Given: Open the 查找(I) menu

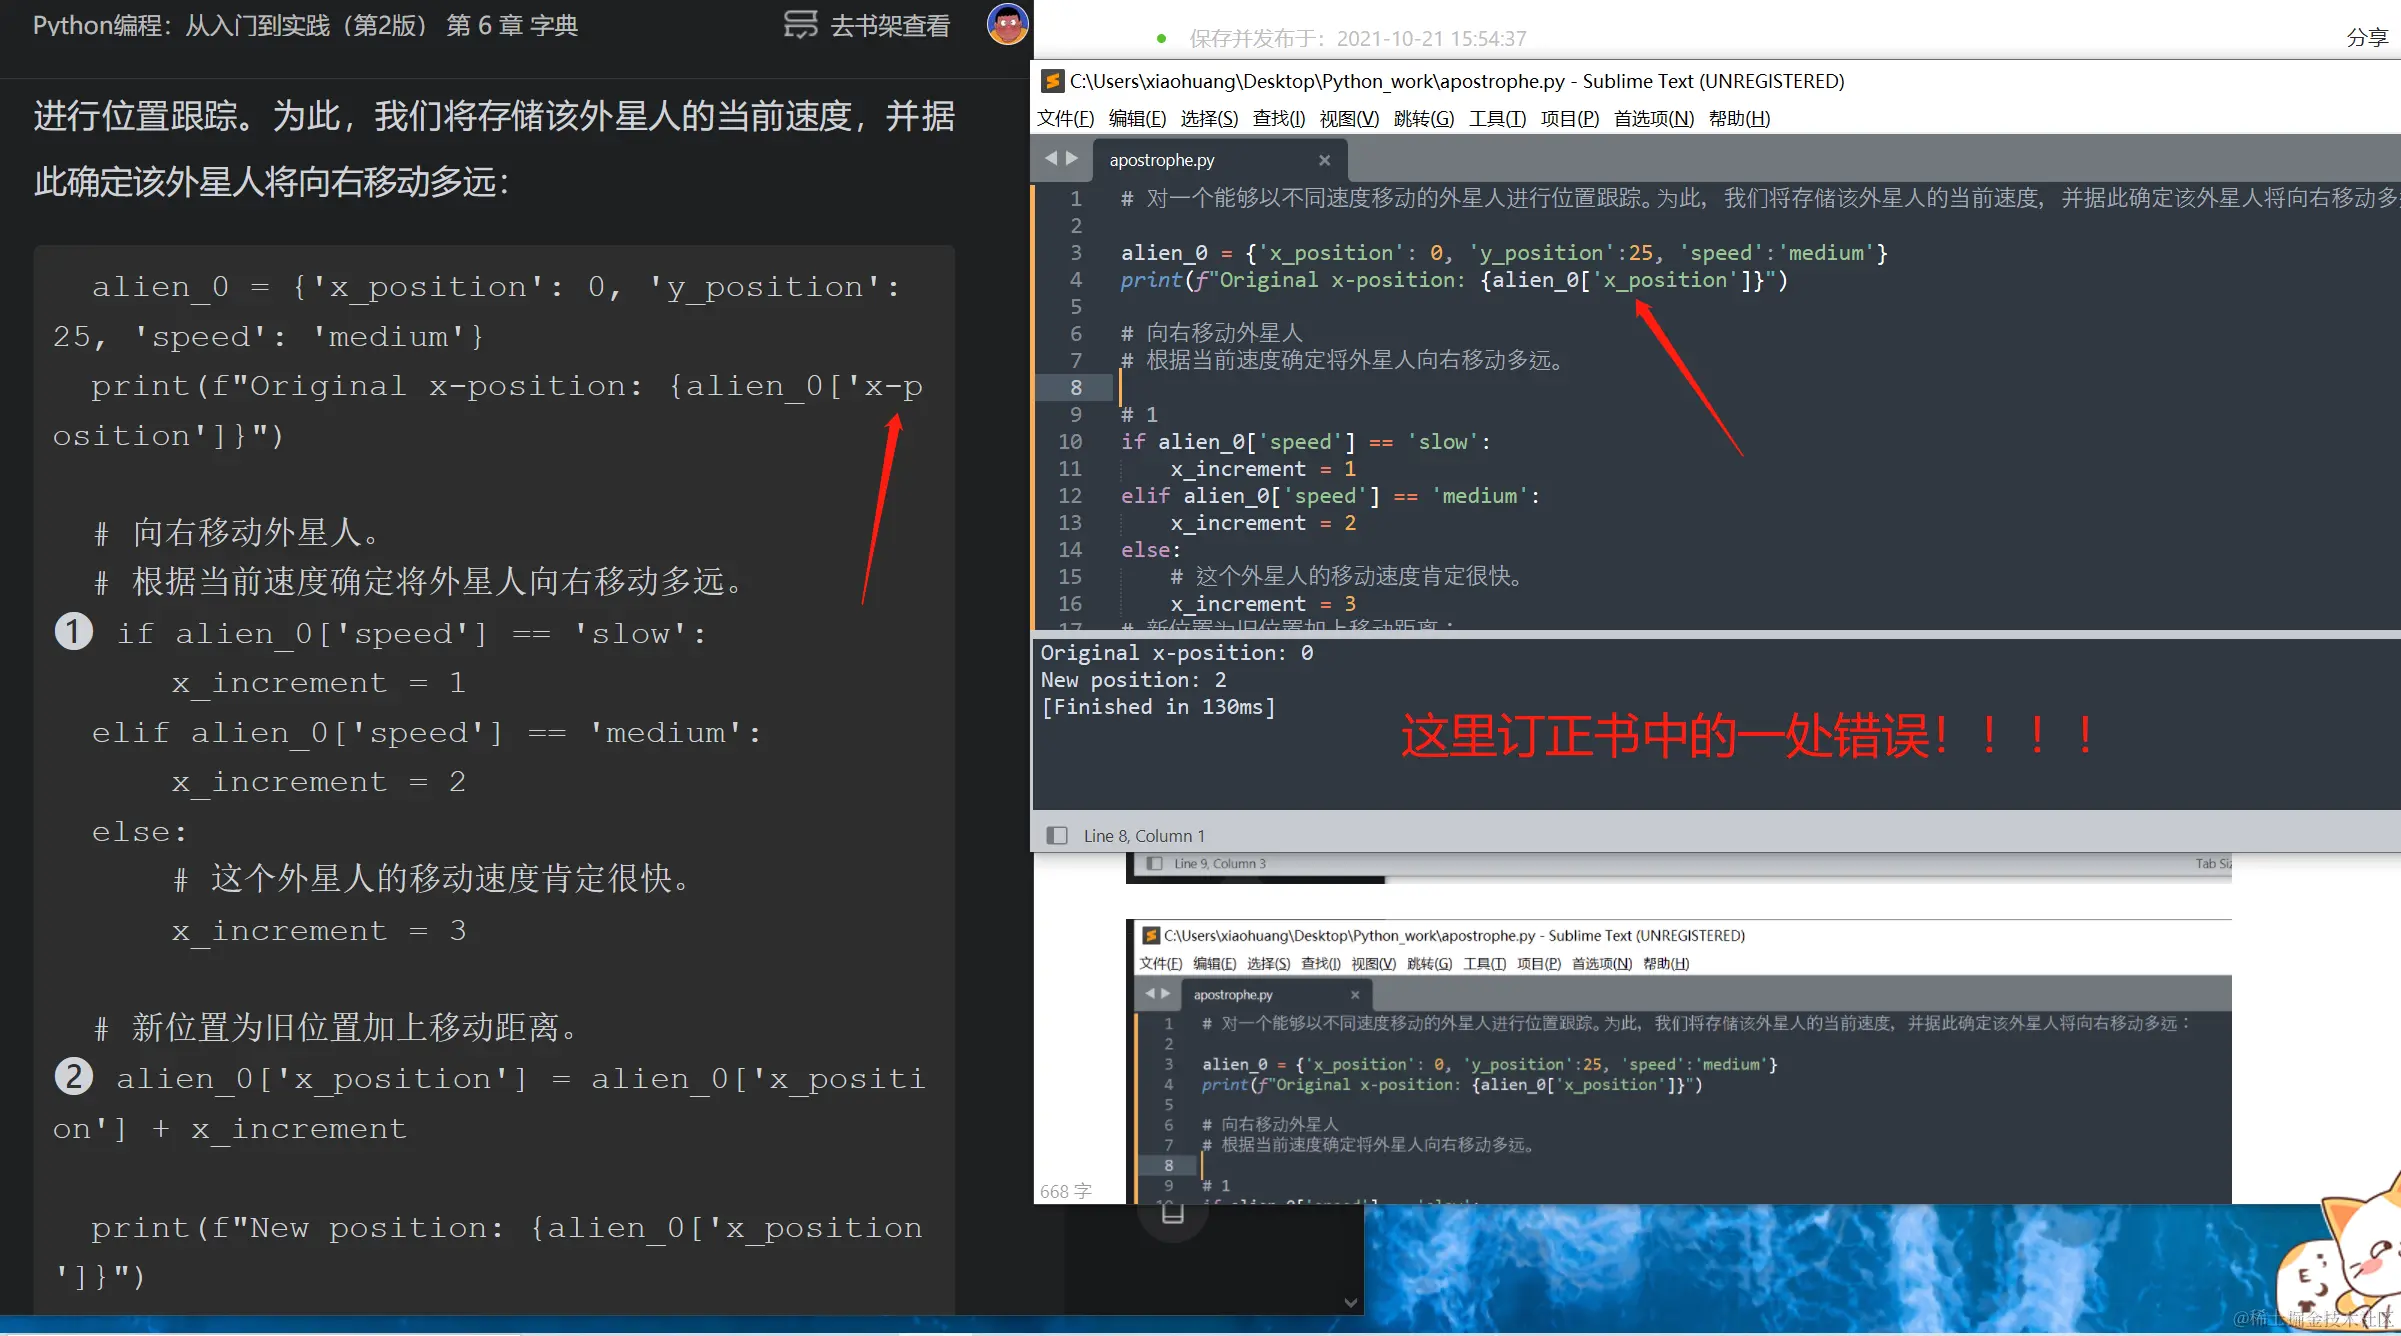Looking at the screenshot, I should [x=1278, y=119].
